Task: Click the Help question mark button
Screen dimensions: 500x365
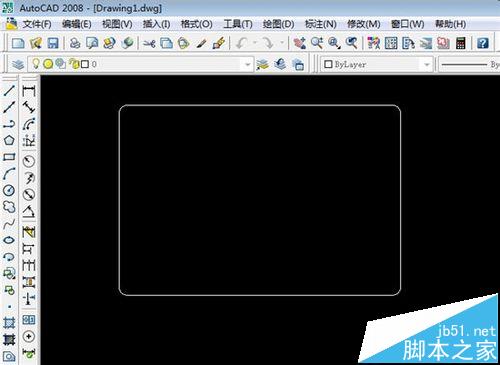Action: click(x=483, y=43)
